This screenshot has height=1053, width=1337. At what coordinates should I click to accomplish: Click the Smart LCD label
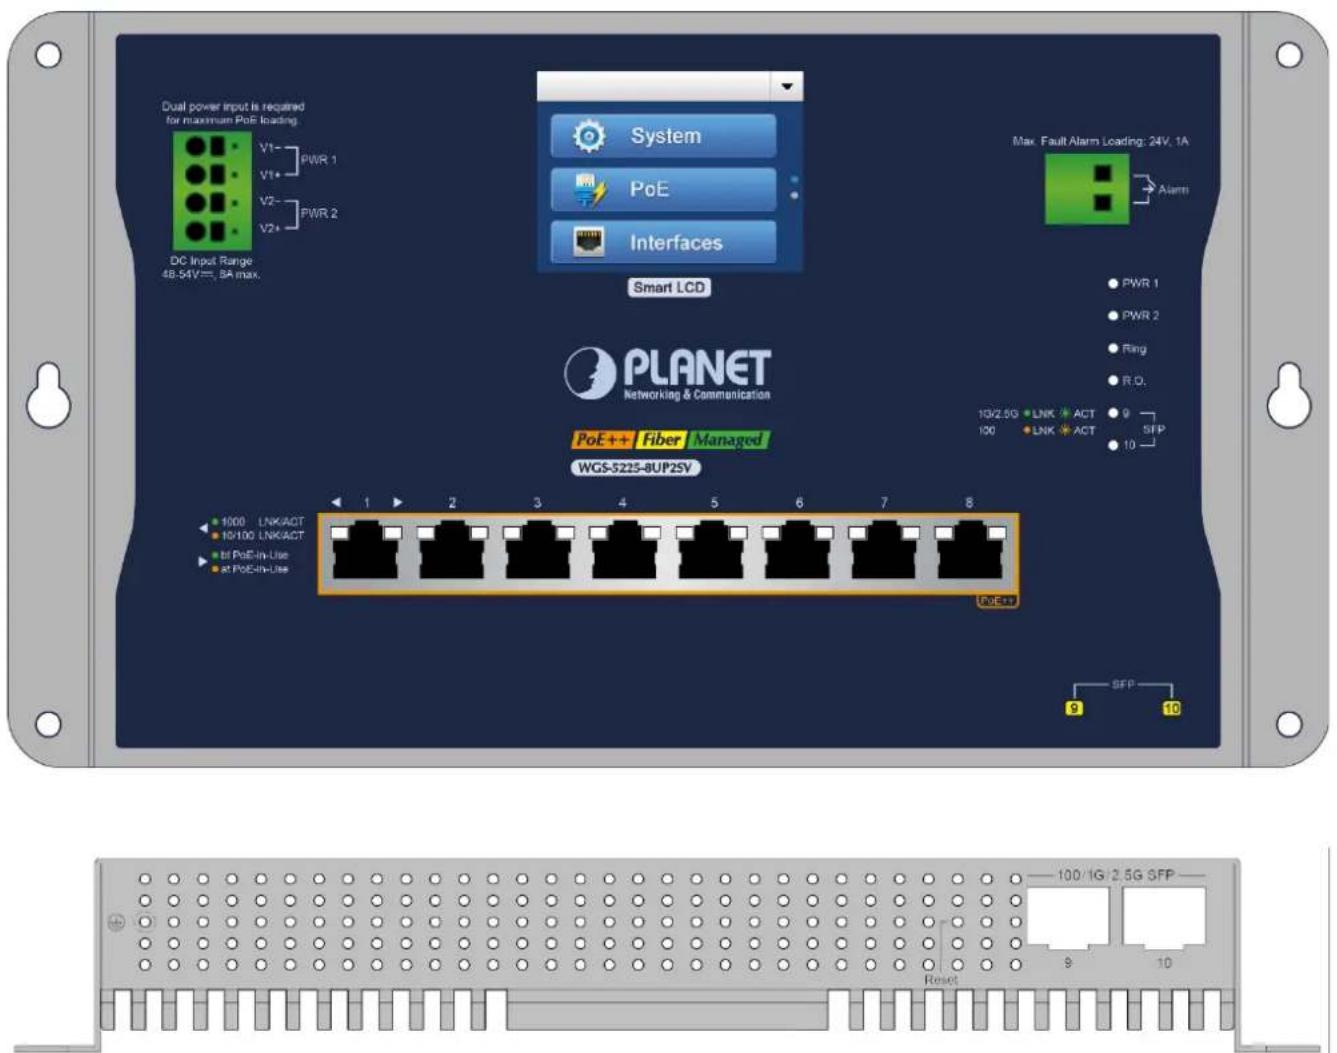pyautogui.click(x=669, y=287)
